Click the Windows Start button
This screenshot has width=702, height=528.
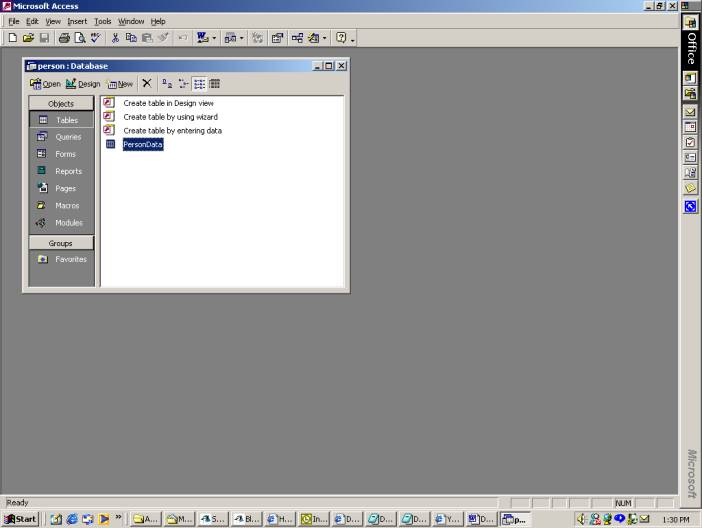(21, 519)
